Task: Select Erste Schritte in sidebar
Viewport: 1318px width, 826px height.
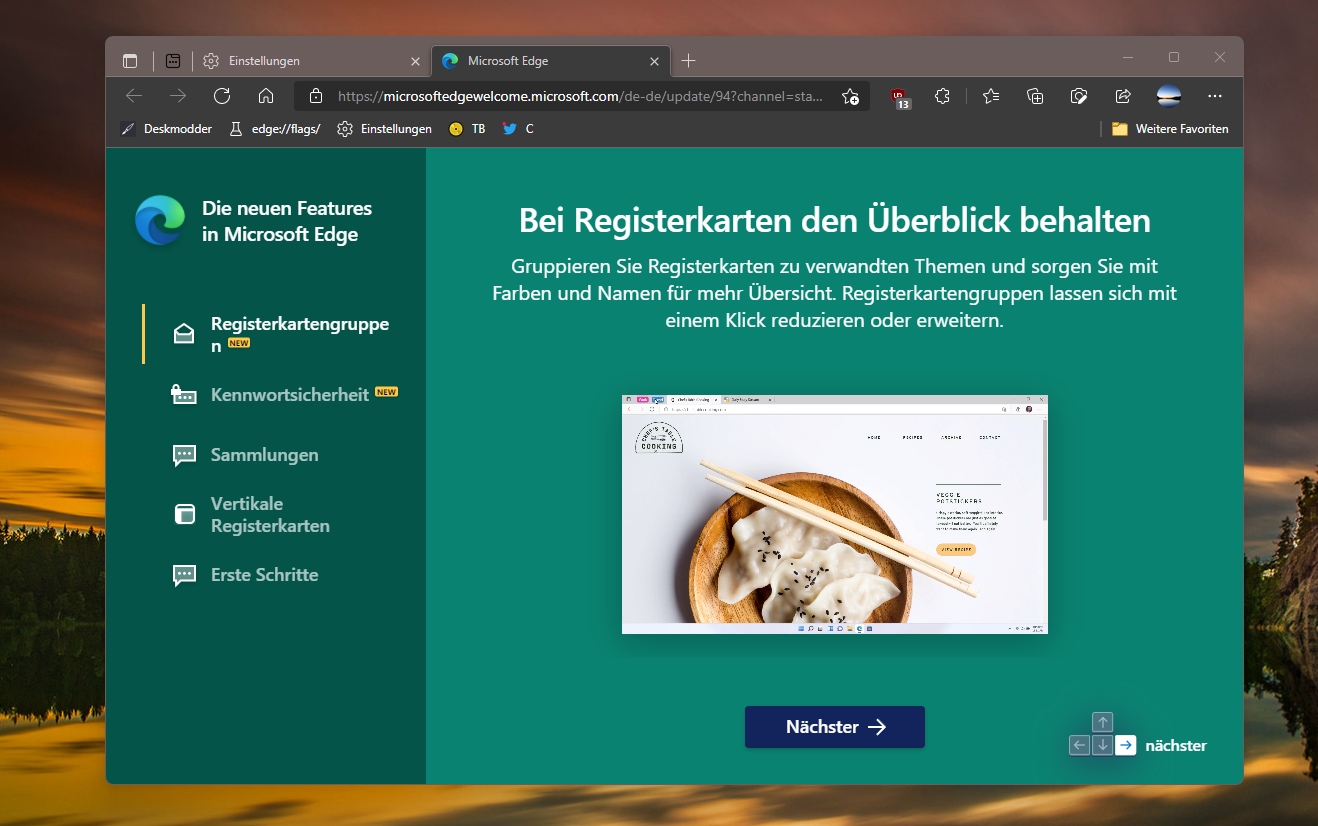Action: (x=246, y=575)
